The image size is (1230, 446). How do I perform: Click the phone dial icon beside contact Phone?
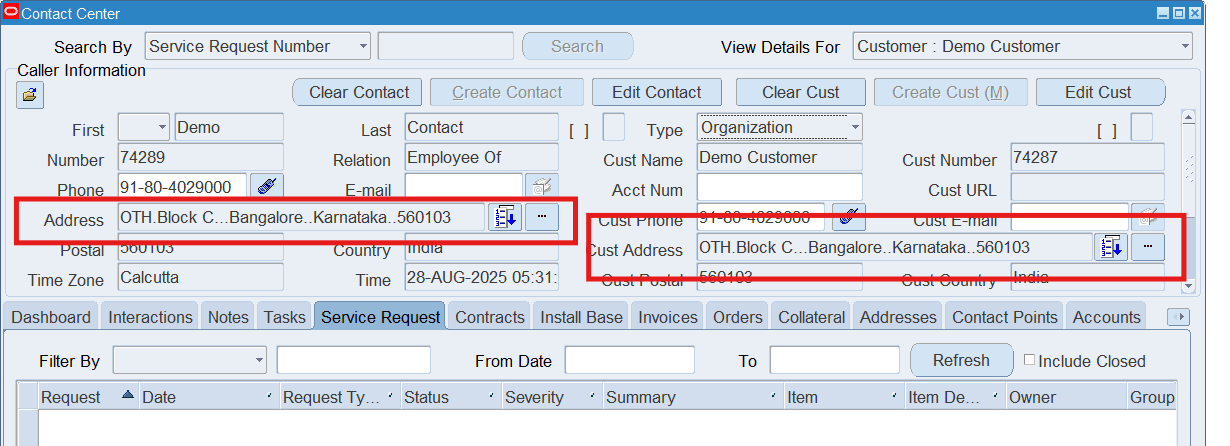click(267, 187)
